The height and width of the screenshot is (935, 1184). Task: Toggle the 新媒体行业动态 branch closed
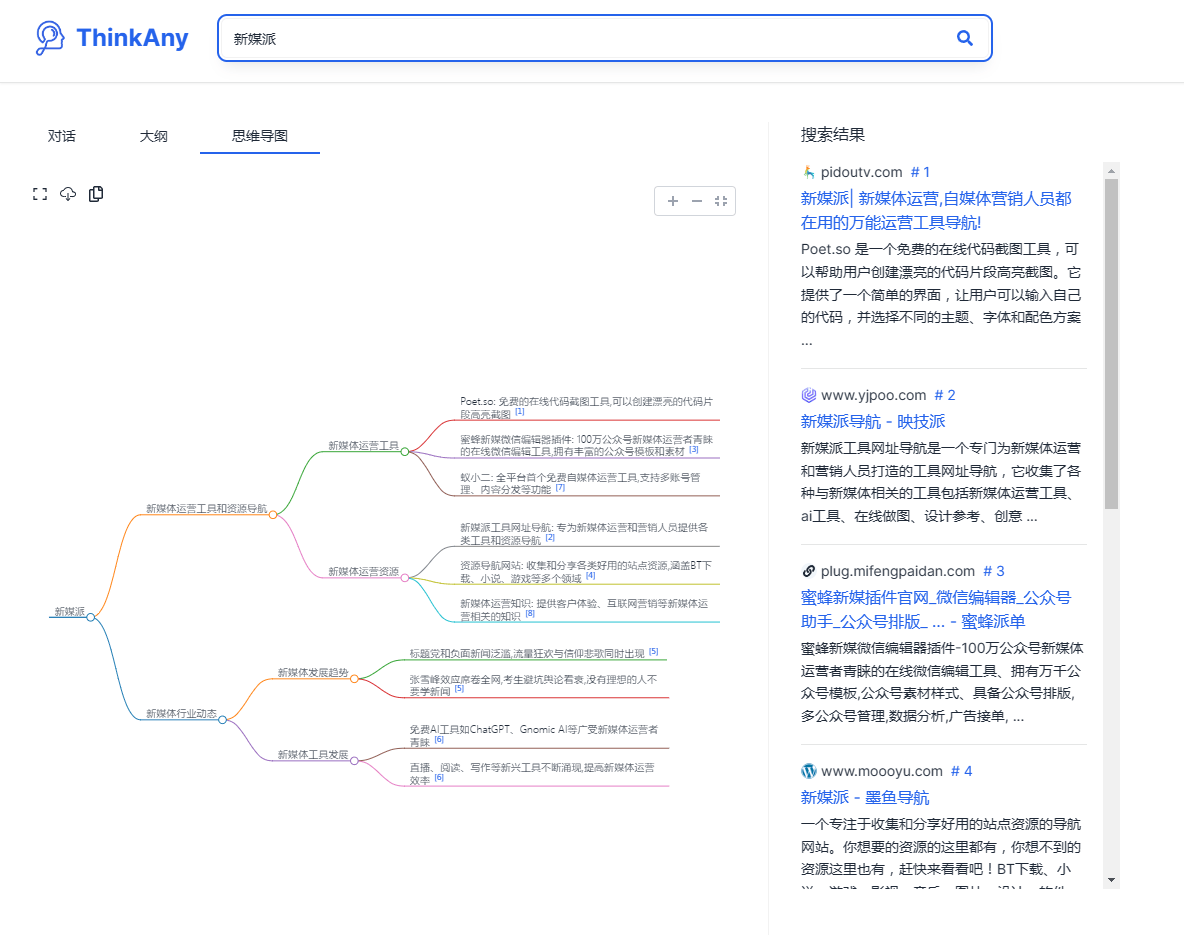click(x=222, y=720)
